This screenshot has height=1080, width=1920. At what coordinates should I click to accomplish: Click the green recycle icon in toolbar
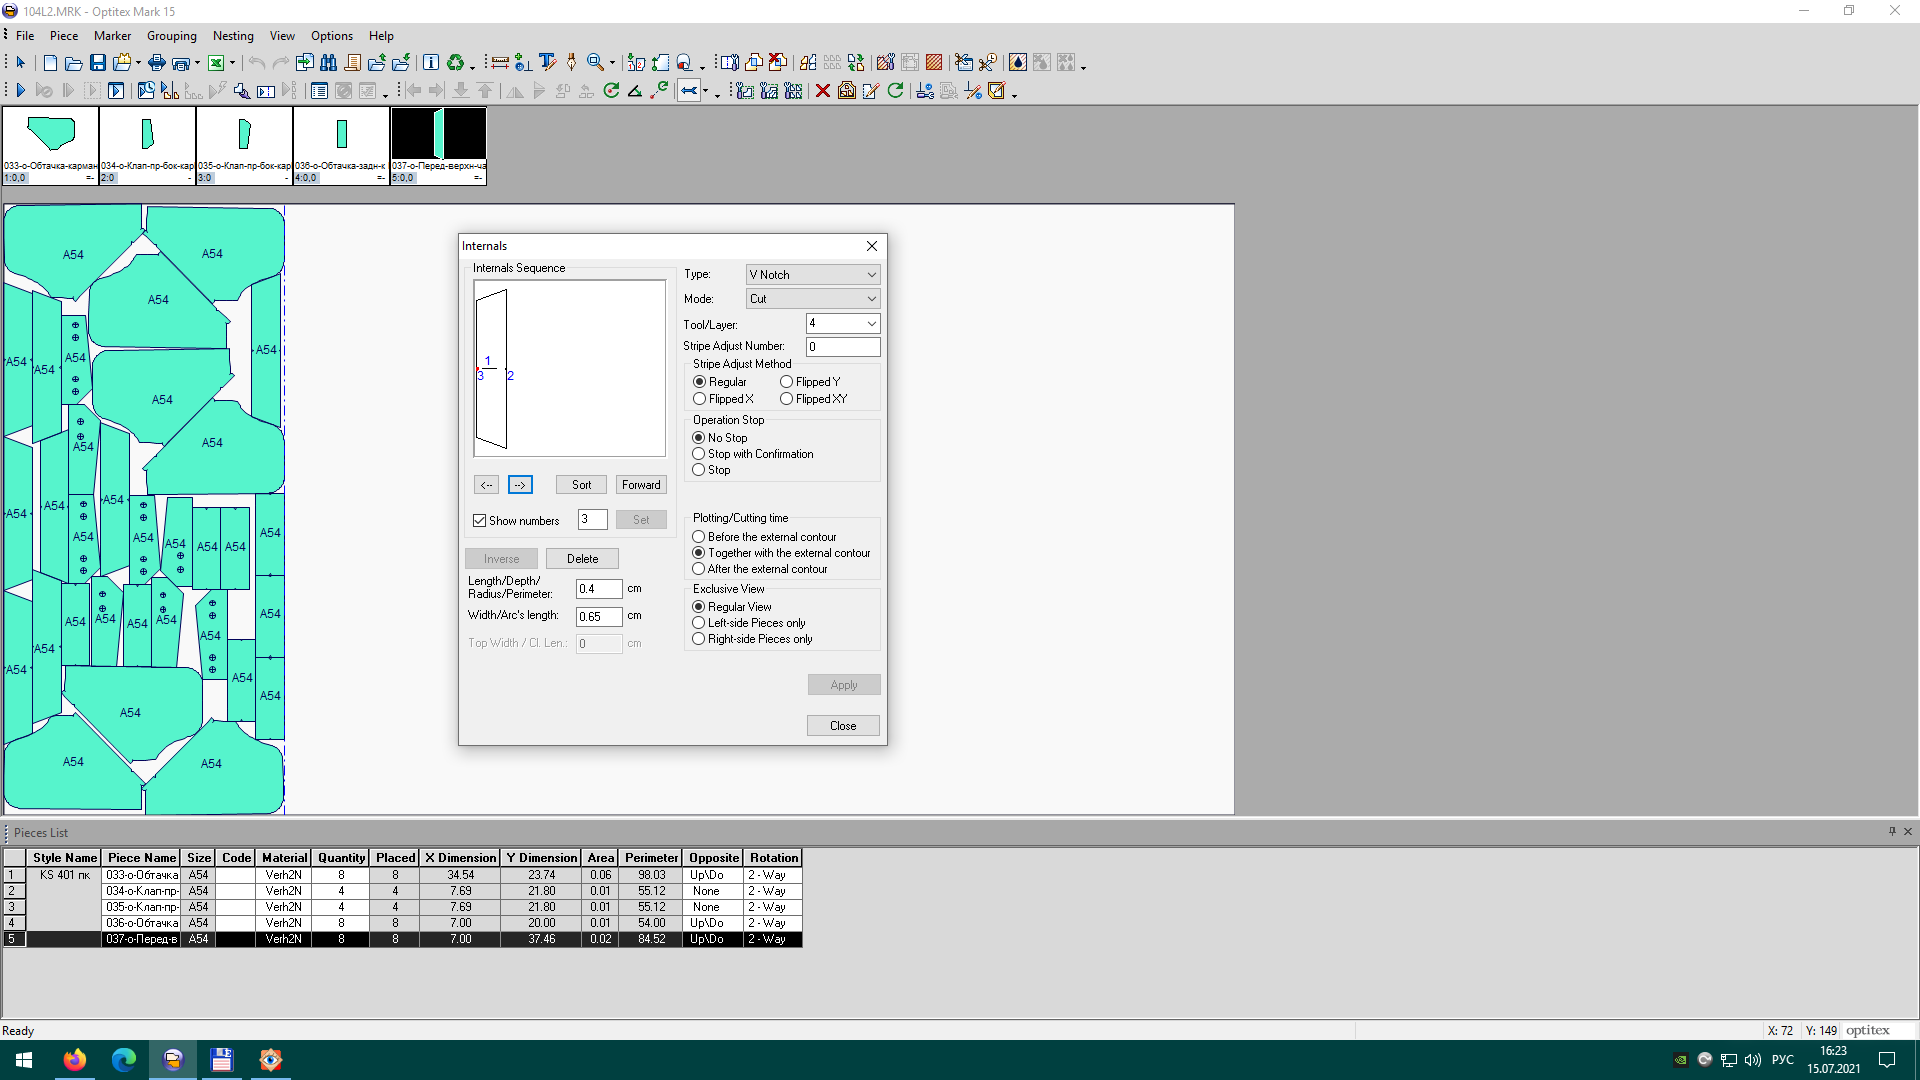pos(455,63)
